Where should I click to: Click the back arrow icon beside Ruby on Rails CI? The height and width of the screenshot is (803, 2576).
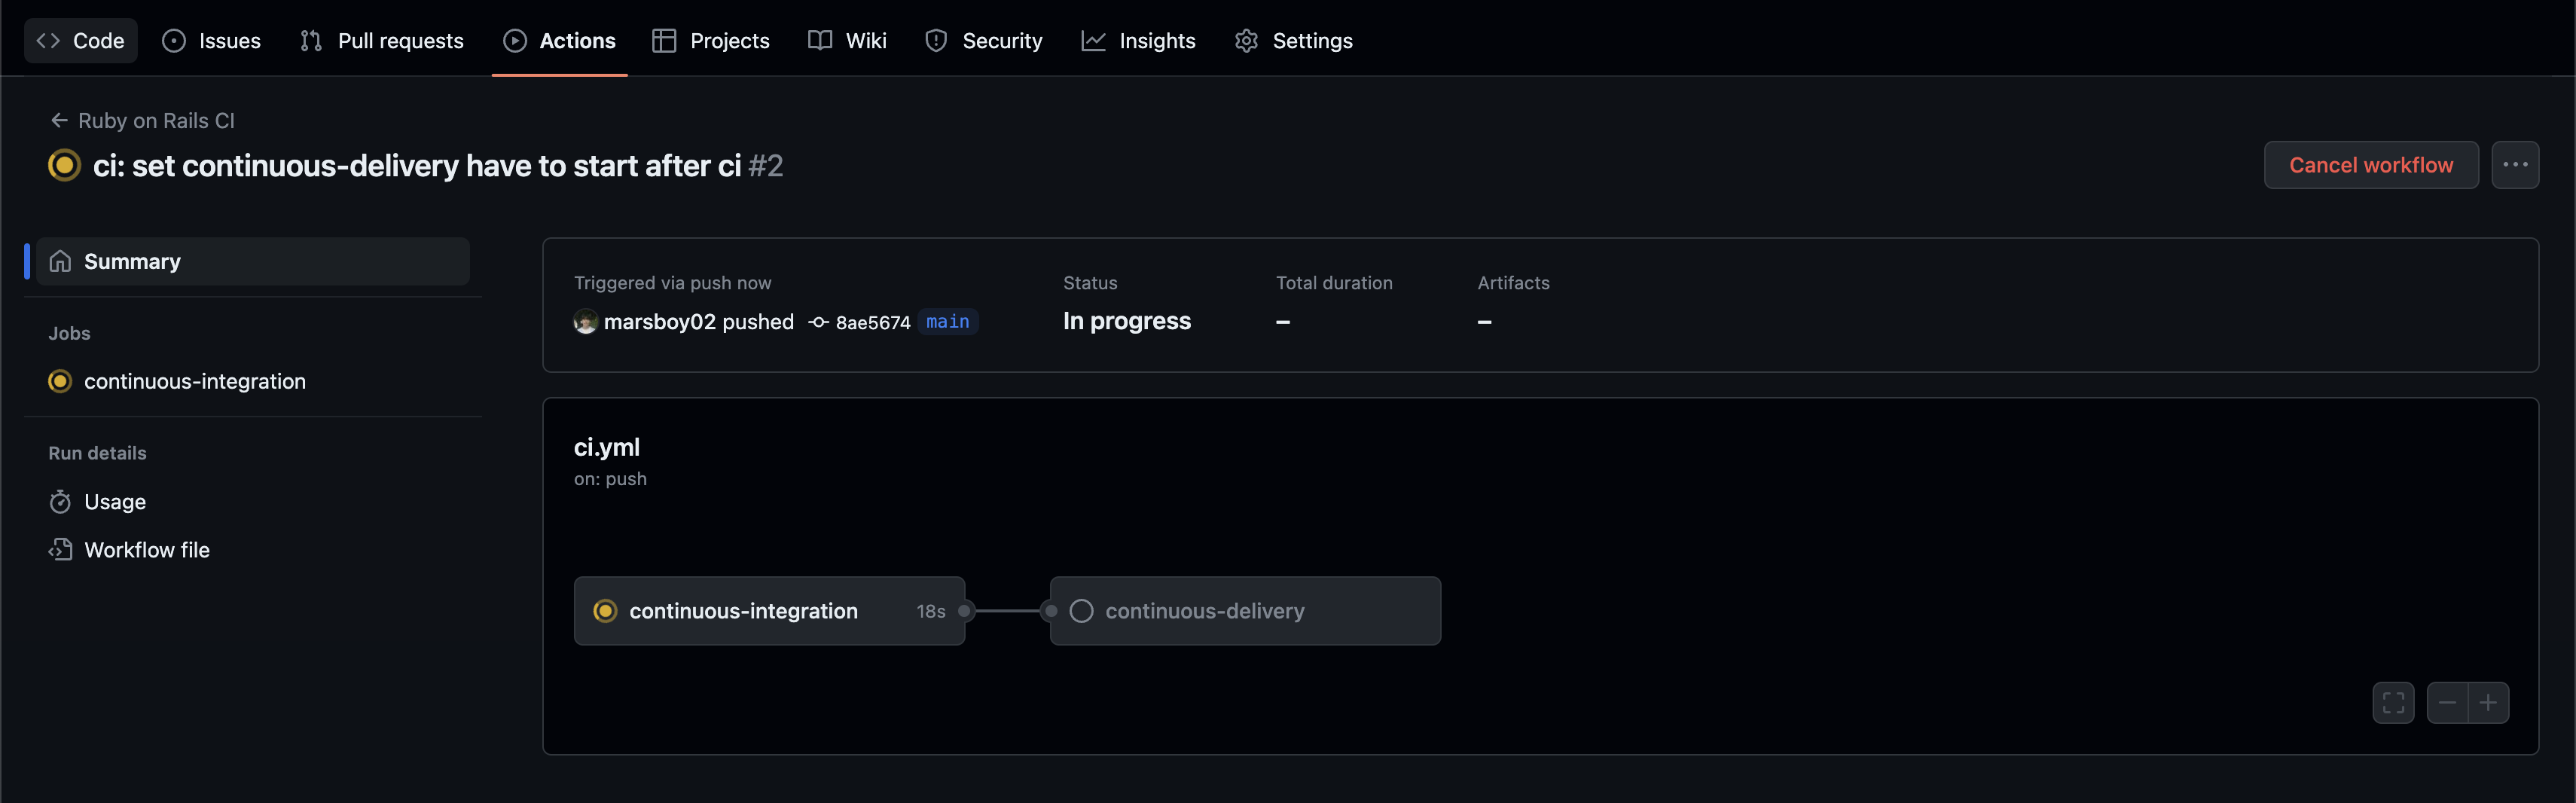(x=59, y=120)
